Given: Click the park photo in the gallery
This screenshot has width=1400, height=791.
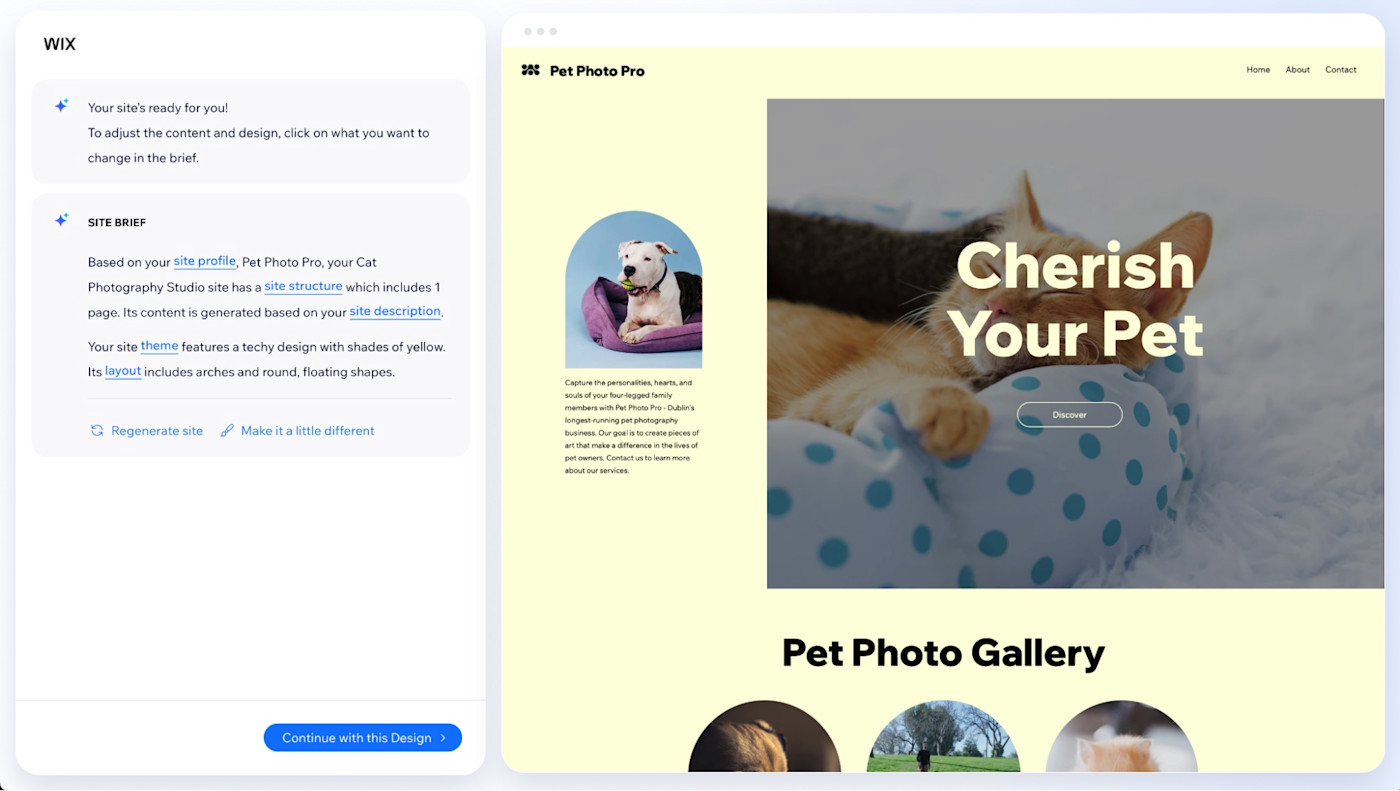Looking at the screenshot, I should 943,737.
